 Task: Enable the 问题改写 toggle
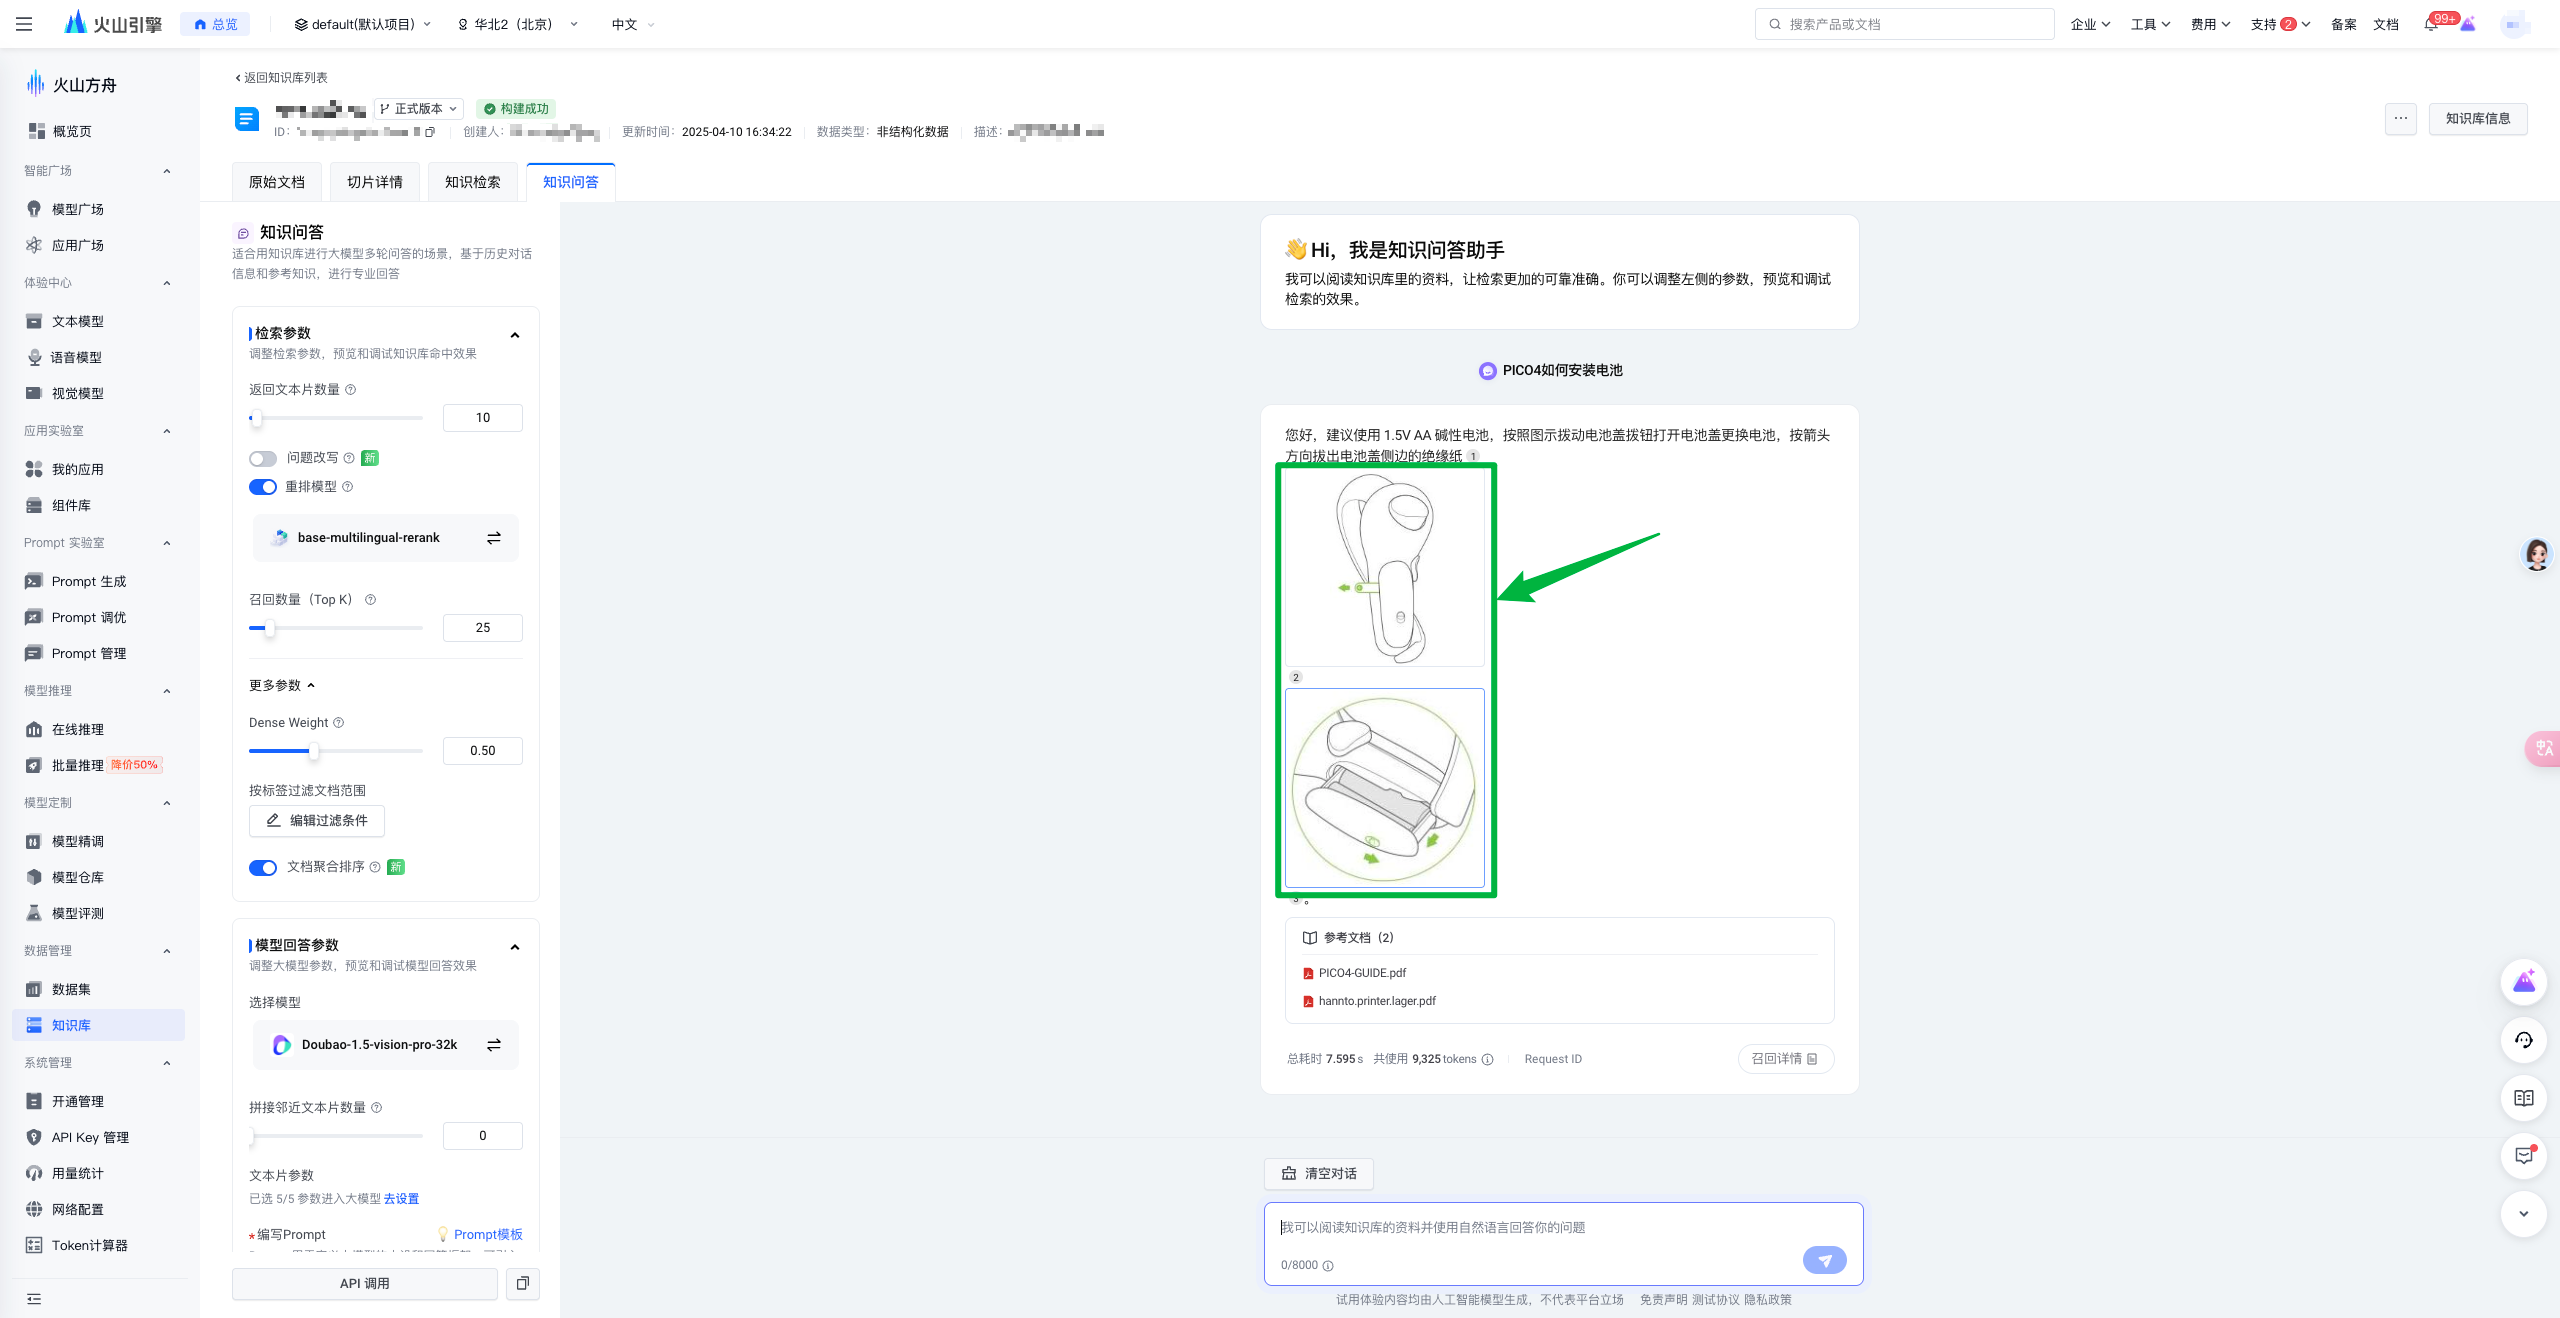(x=263, y=459)
